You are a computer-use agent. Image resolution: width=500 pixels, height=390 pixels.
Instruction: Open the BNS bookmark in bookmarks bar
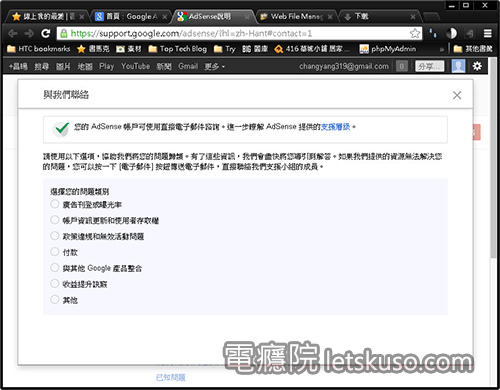pos(255,49)
